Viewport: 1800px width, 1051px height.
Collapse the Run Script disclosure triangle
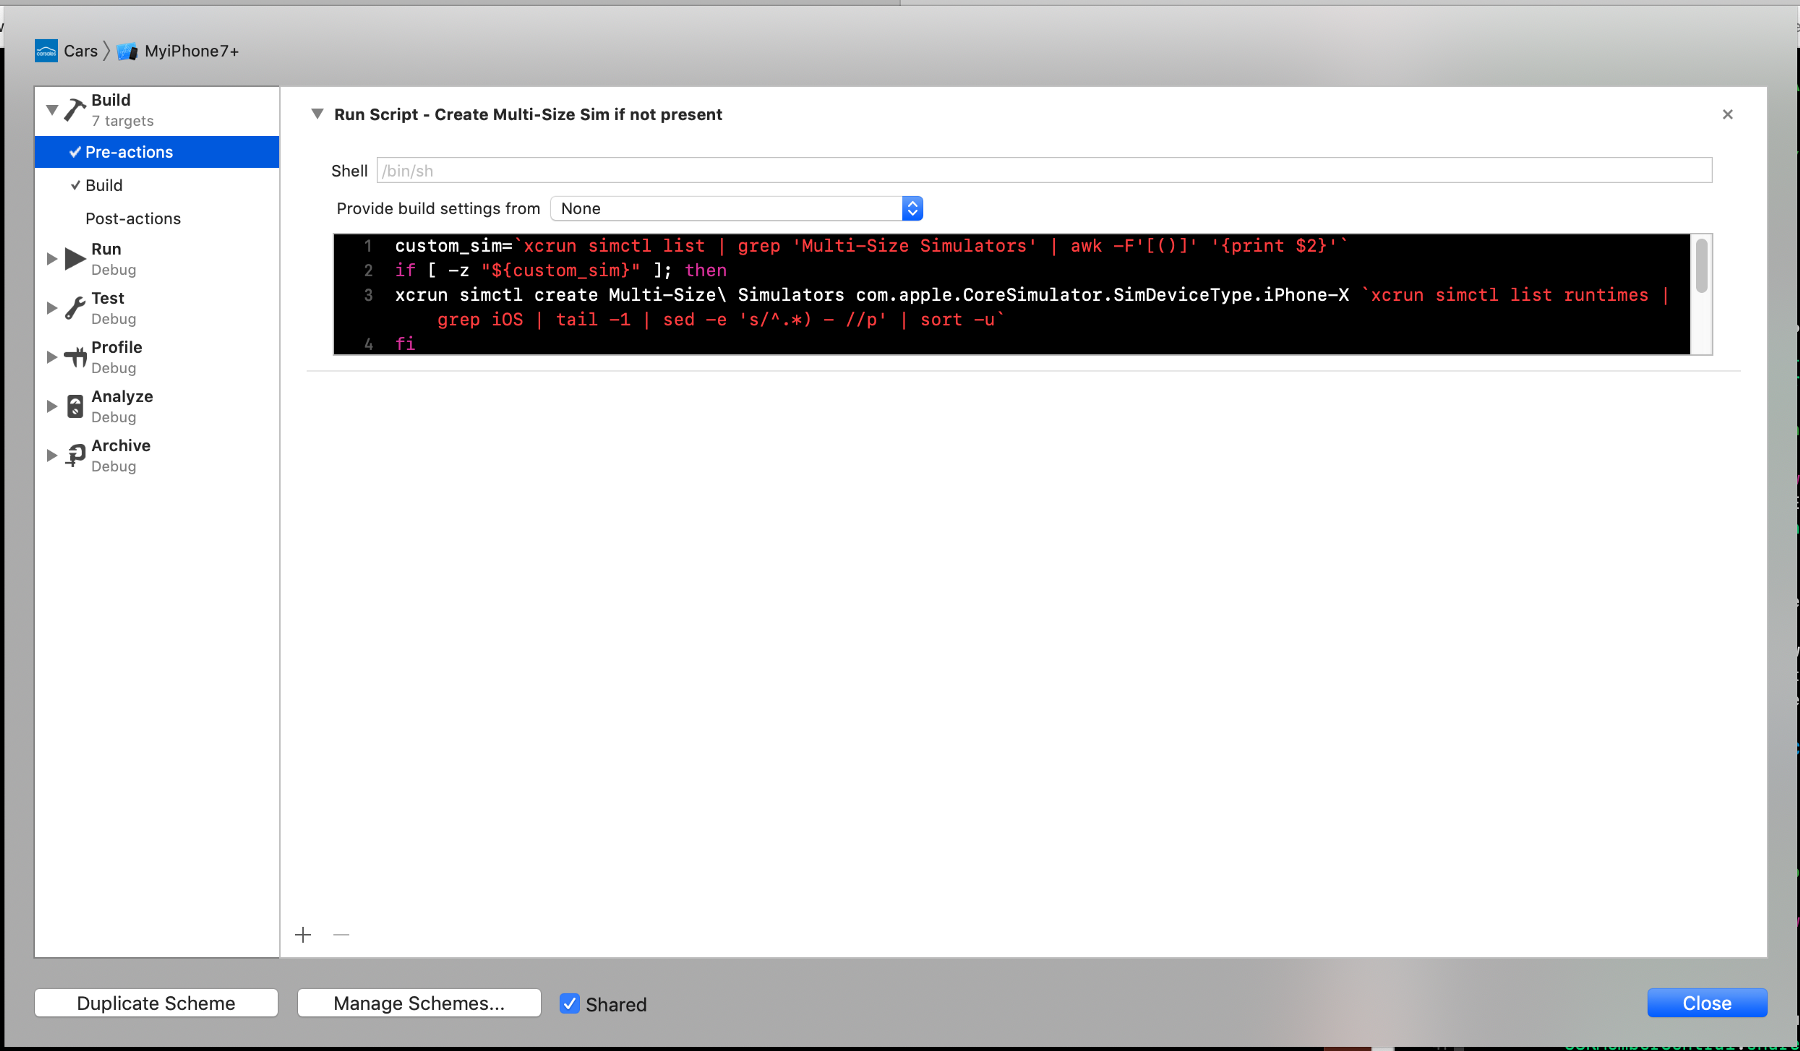(317, 114)
